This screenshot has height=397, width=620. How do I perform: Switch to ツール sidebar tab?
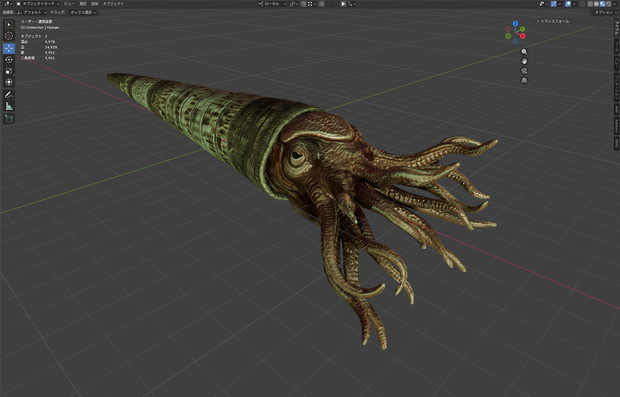616,47
